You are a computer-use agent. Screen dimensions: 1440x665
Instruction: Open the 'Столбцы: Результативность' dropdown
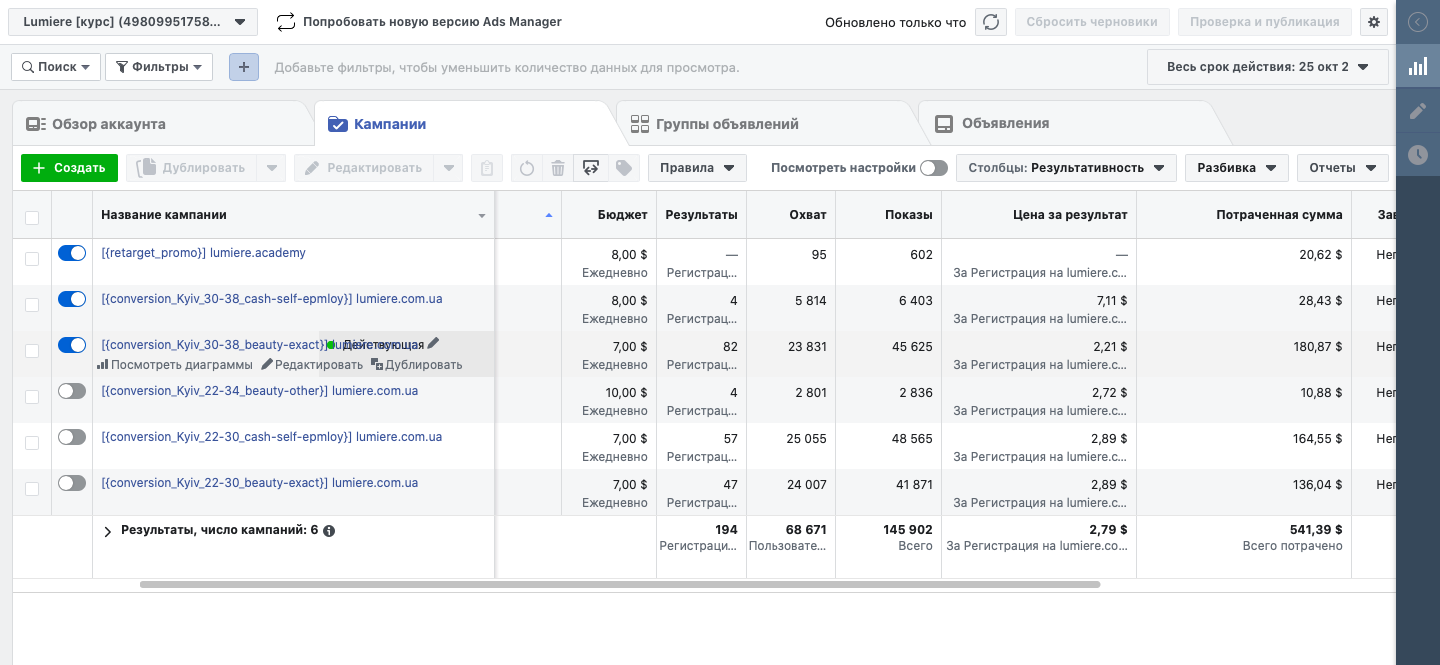pyautogui.click(x=1066, y=168)
